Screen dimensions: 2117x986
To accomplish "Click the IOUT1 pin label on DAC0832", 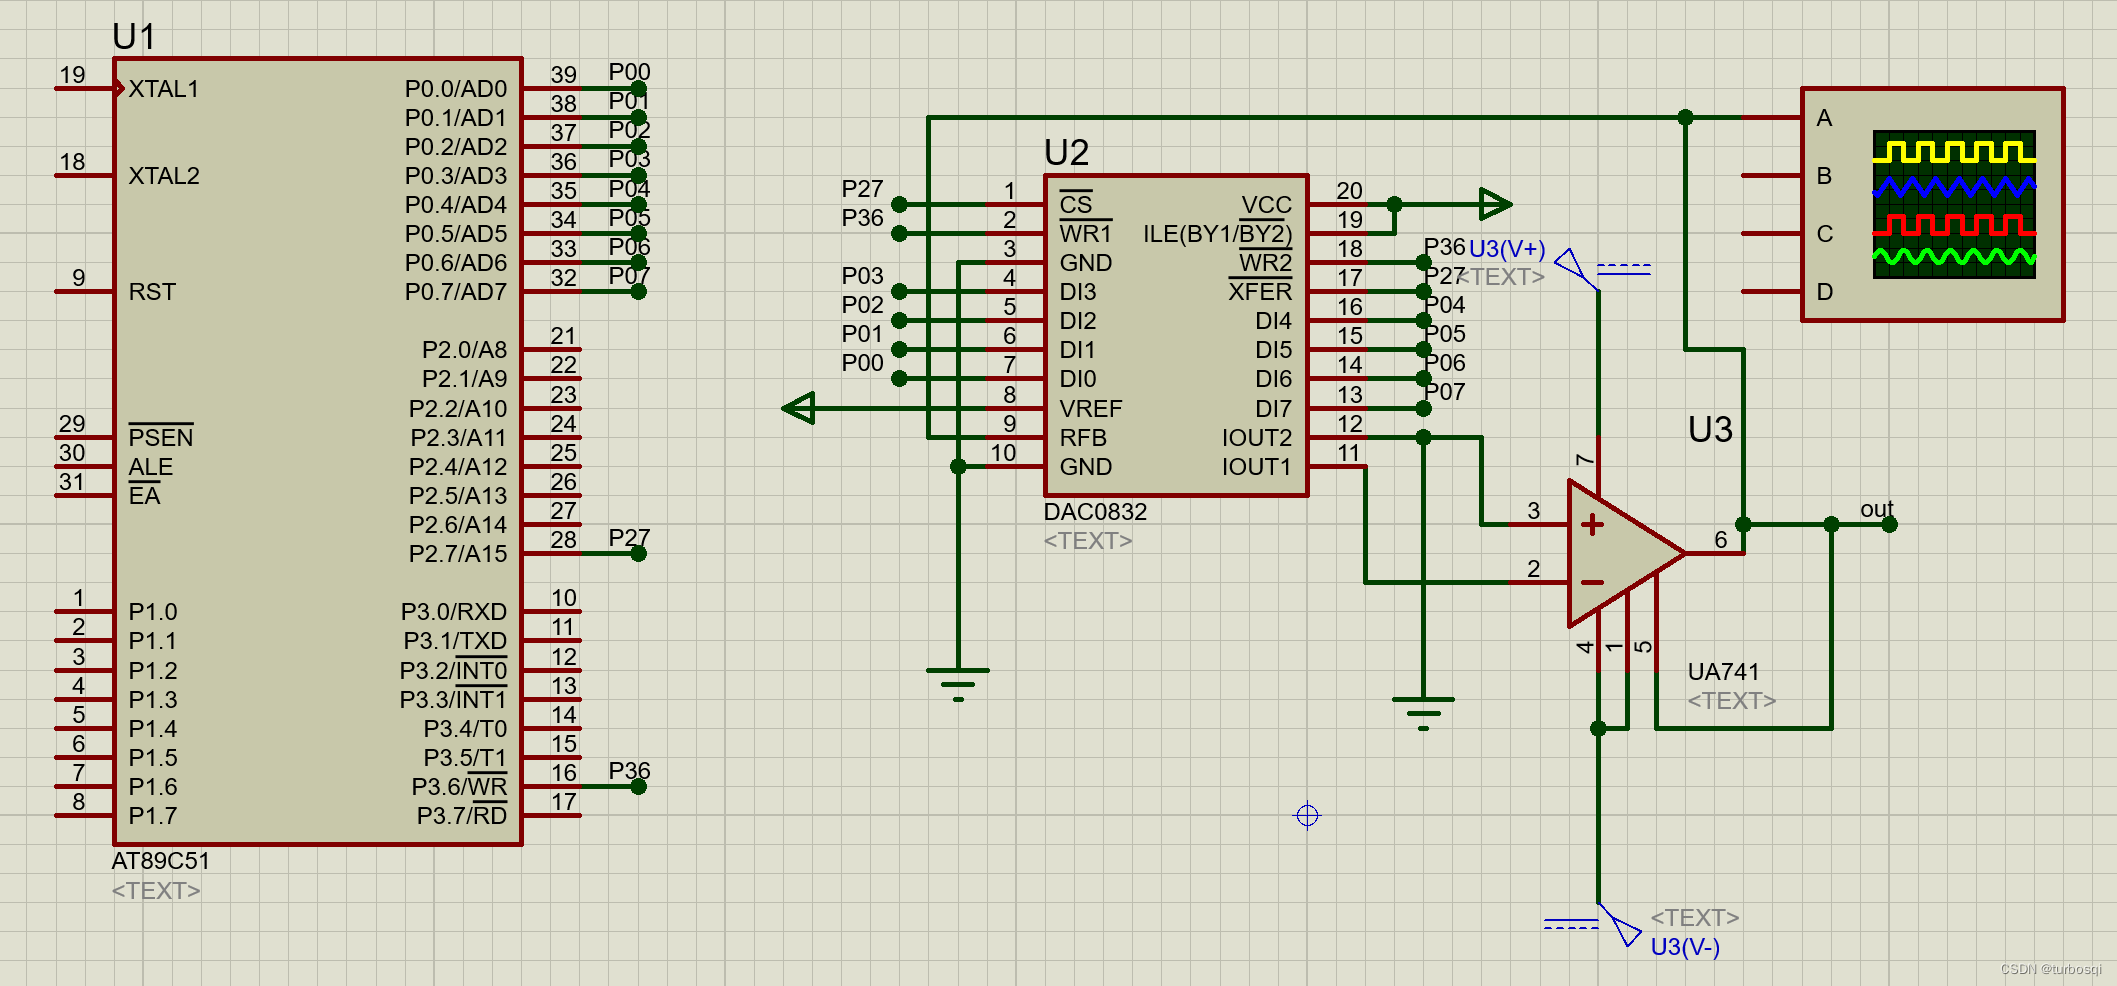I will coord(1257,467).
